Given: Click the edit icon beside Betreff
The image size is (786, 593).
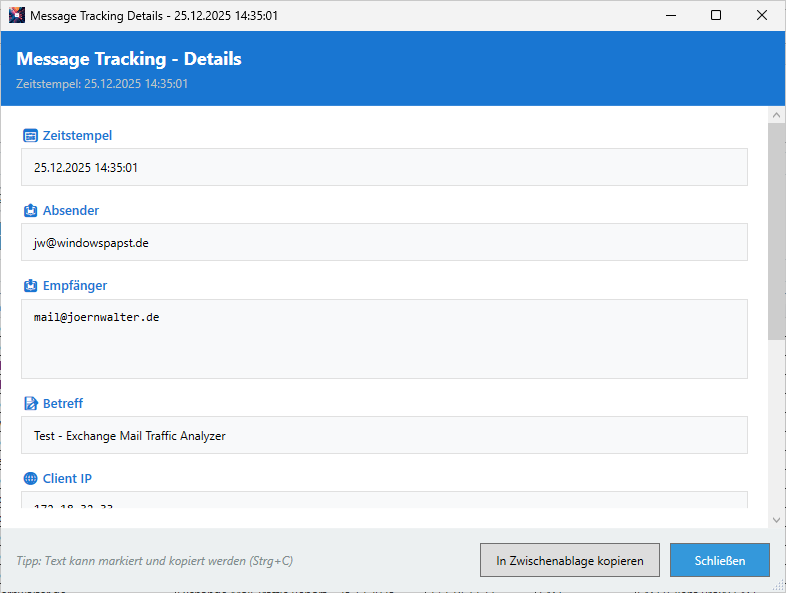Looking at the screenshot, I should [30, 404].
